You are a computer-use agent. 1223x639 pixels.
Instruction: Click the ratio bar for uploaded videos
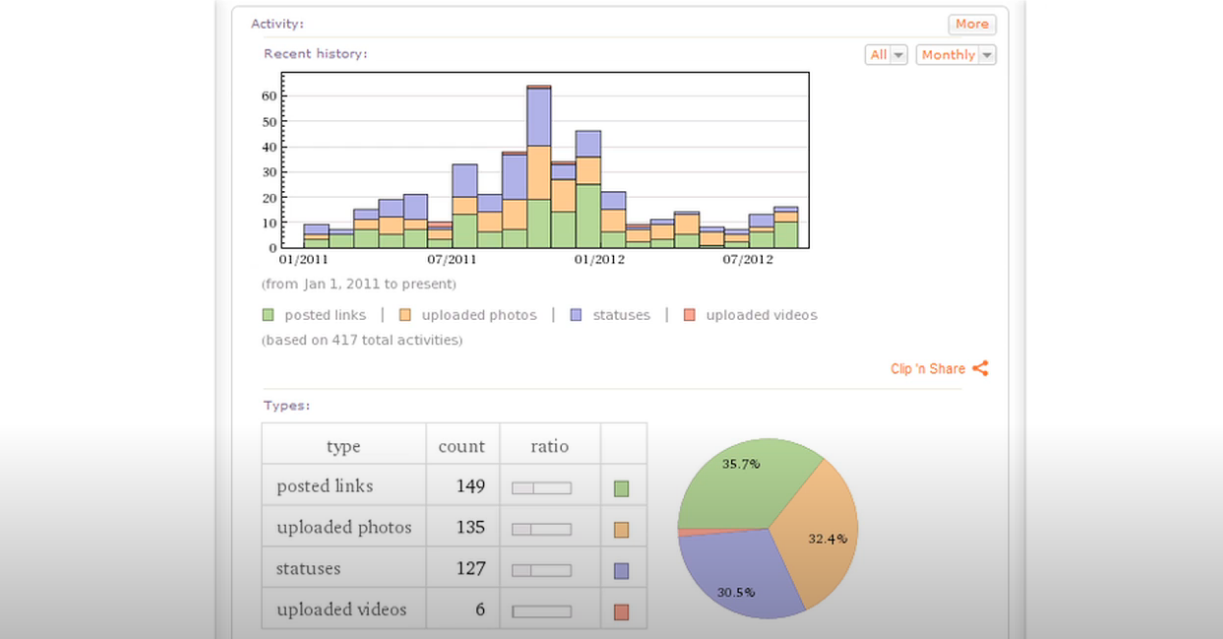point(541,611)
